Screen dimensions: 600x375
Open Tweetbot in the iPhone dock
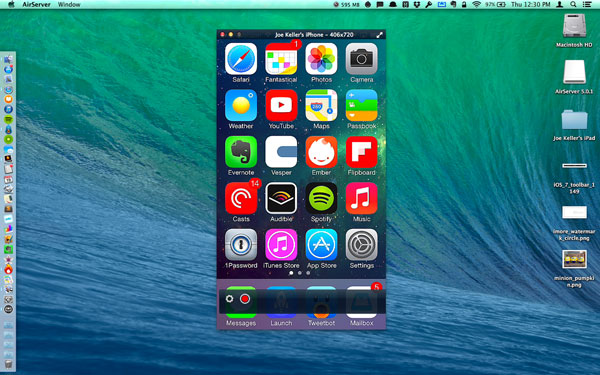[321, 302]
